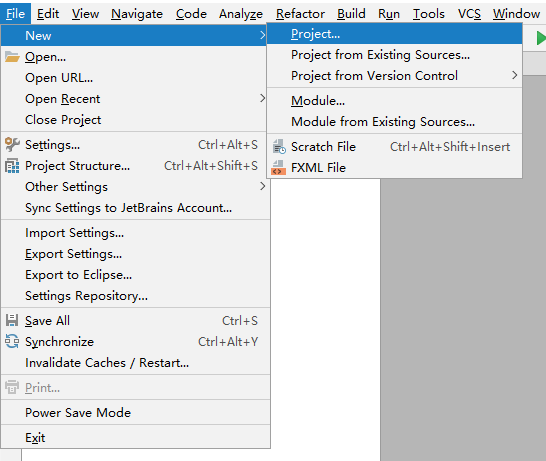Click the Scratch File icon

coord(279,147)
